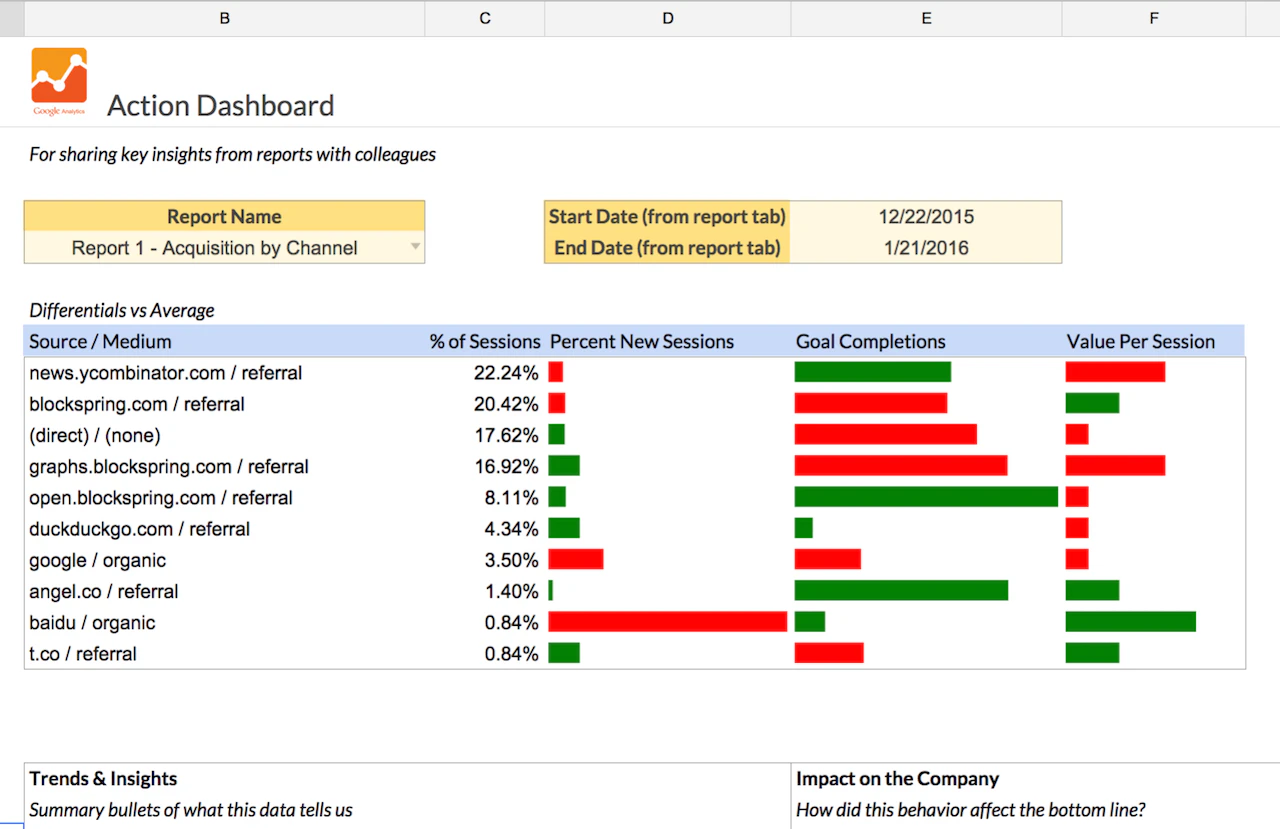Image resolution: width=1280 pixels, height=829 pixels.
Task: Click the Google Analytics logo image
Action: 59,82
